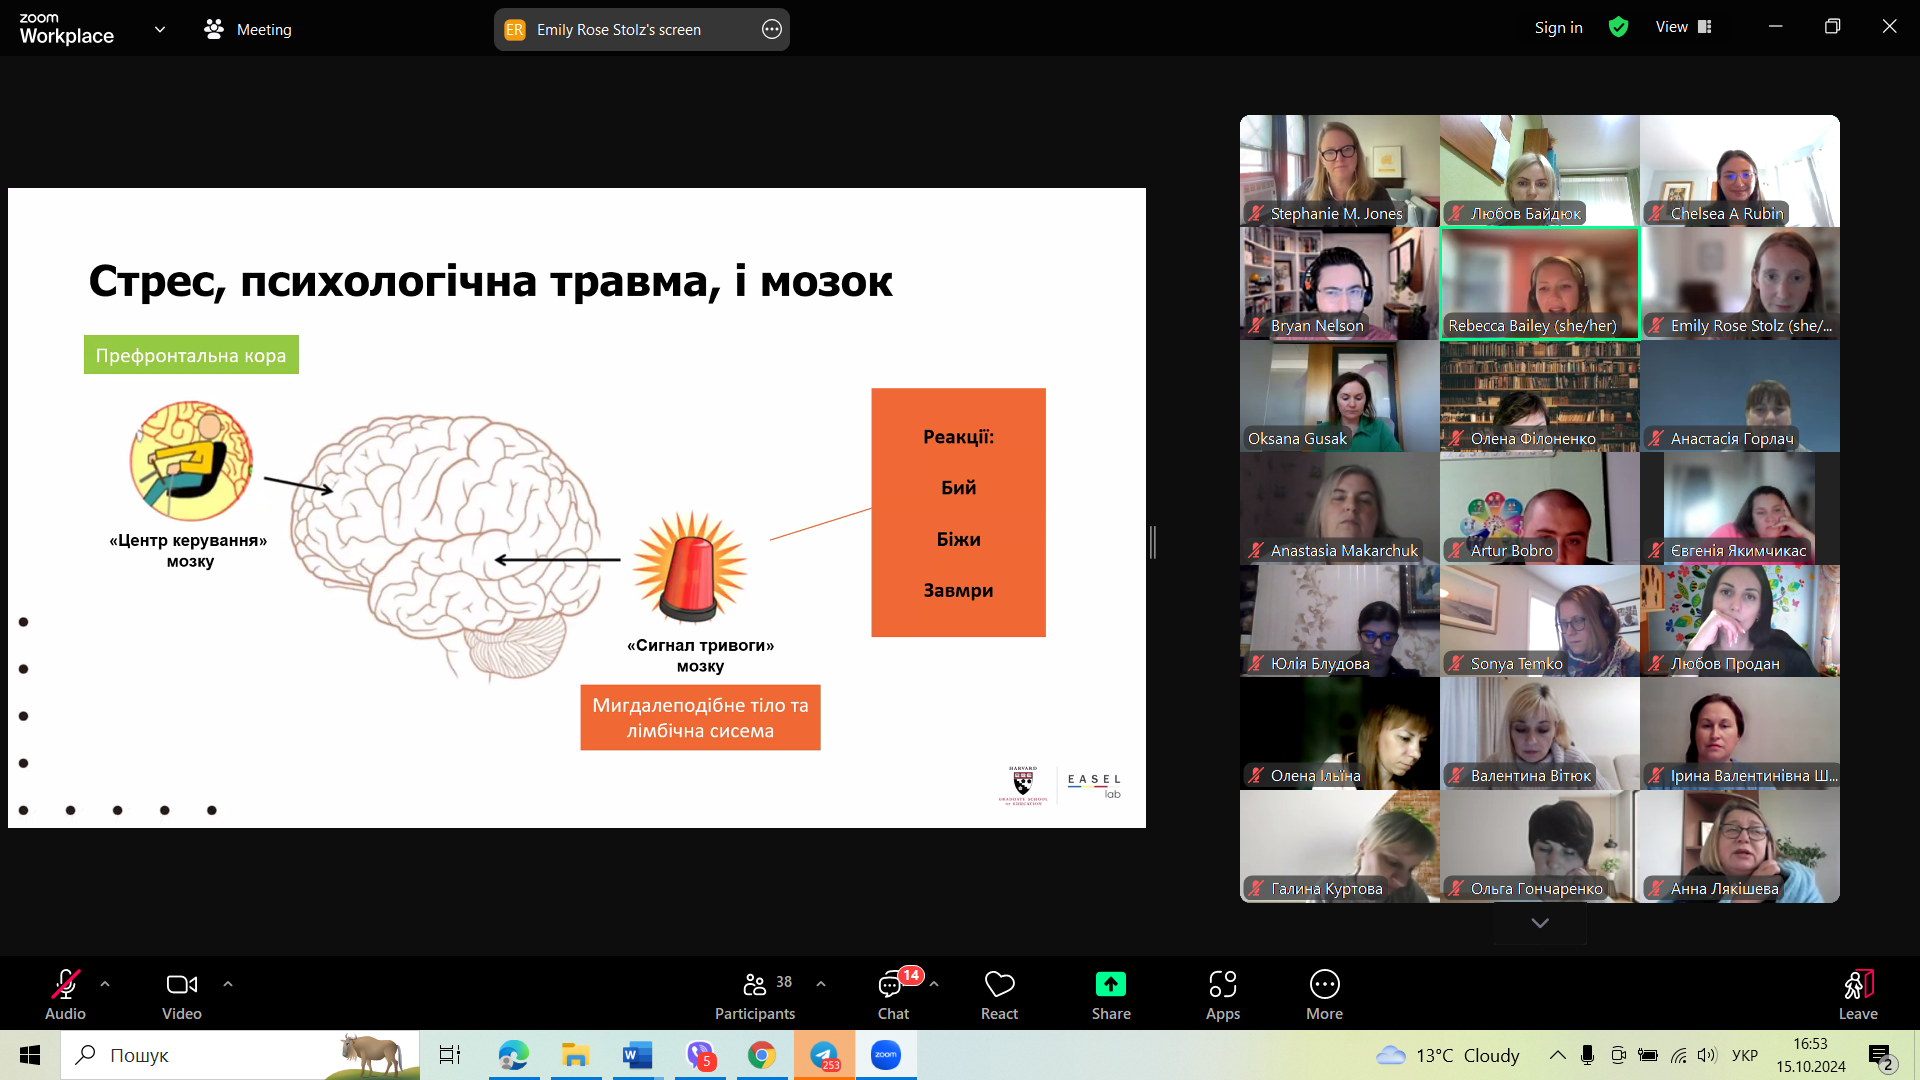Open Microsoft Word from taskbar
The image size is (1920, 1080).
[637, 1055]
